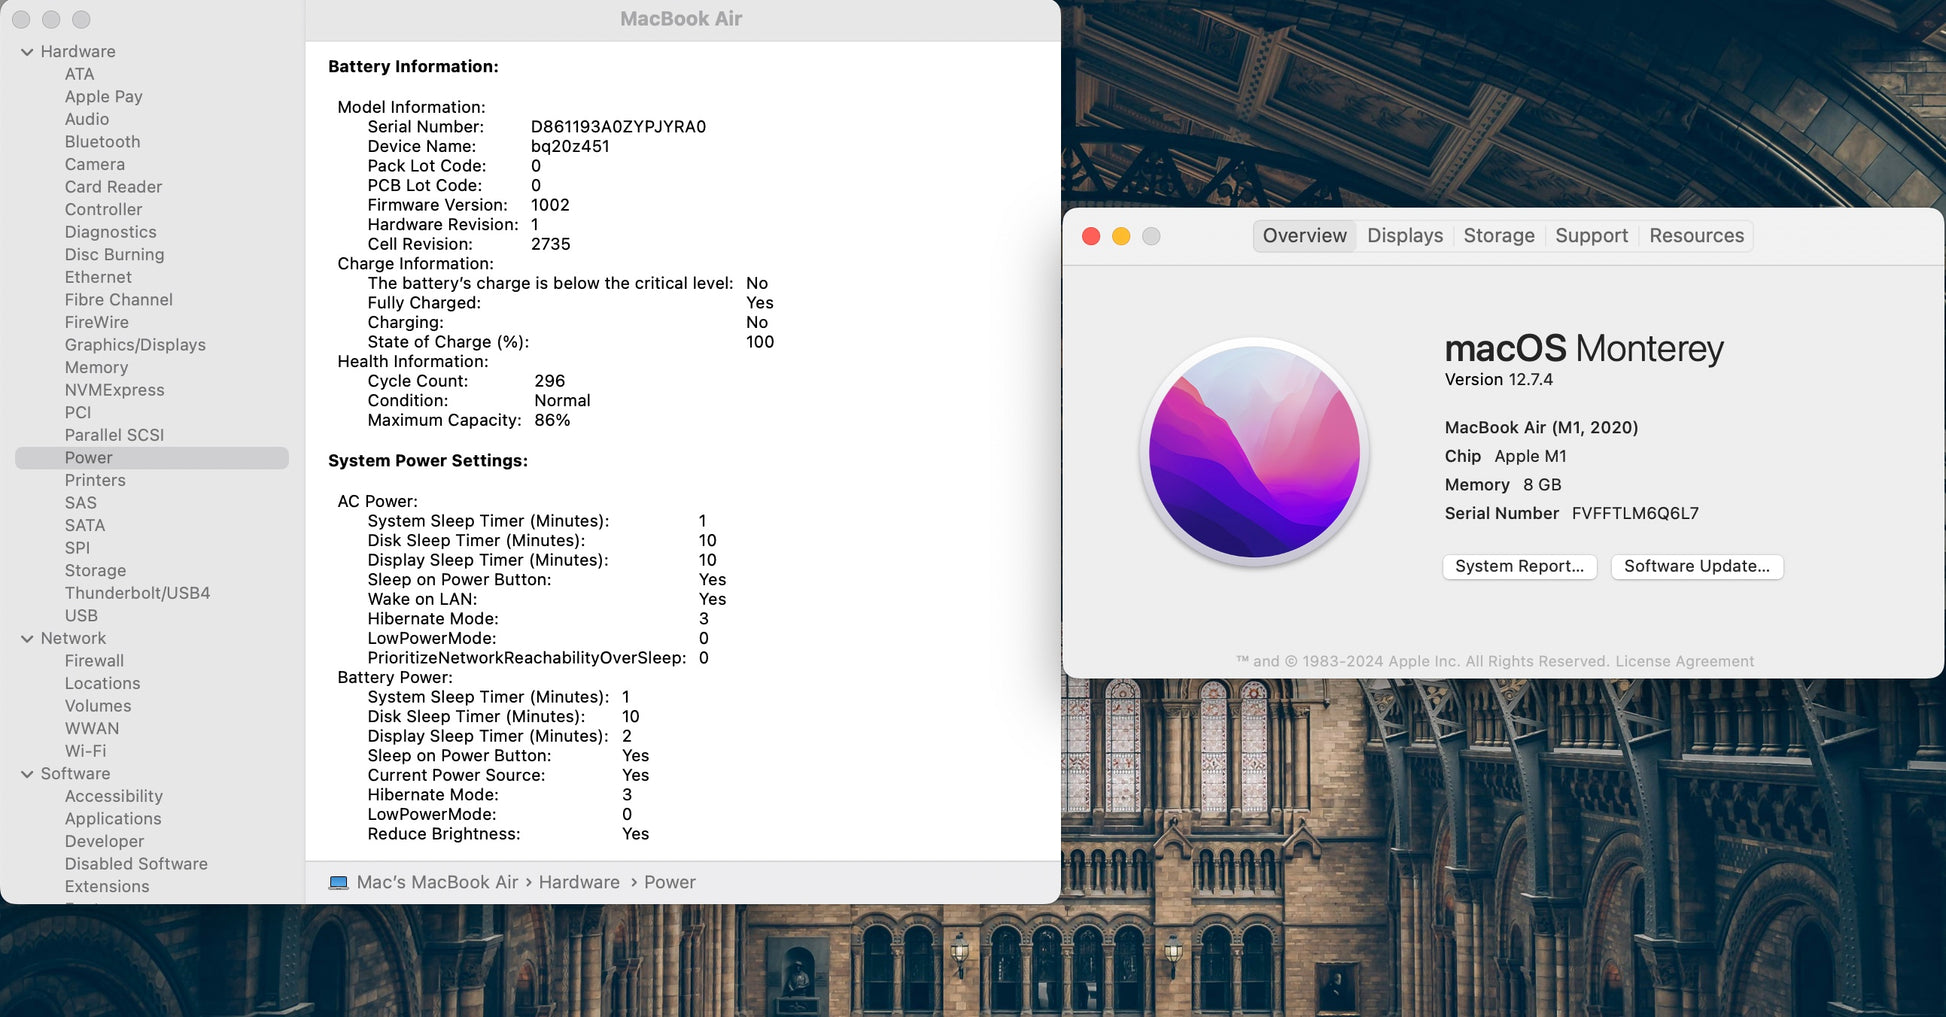This screenshot has height=1017, width=1946.
Task: Open the Storage tab
Action: click(1498, 236)
